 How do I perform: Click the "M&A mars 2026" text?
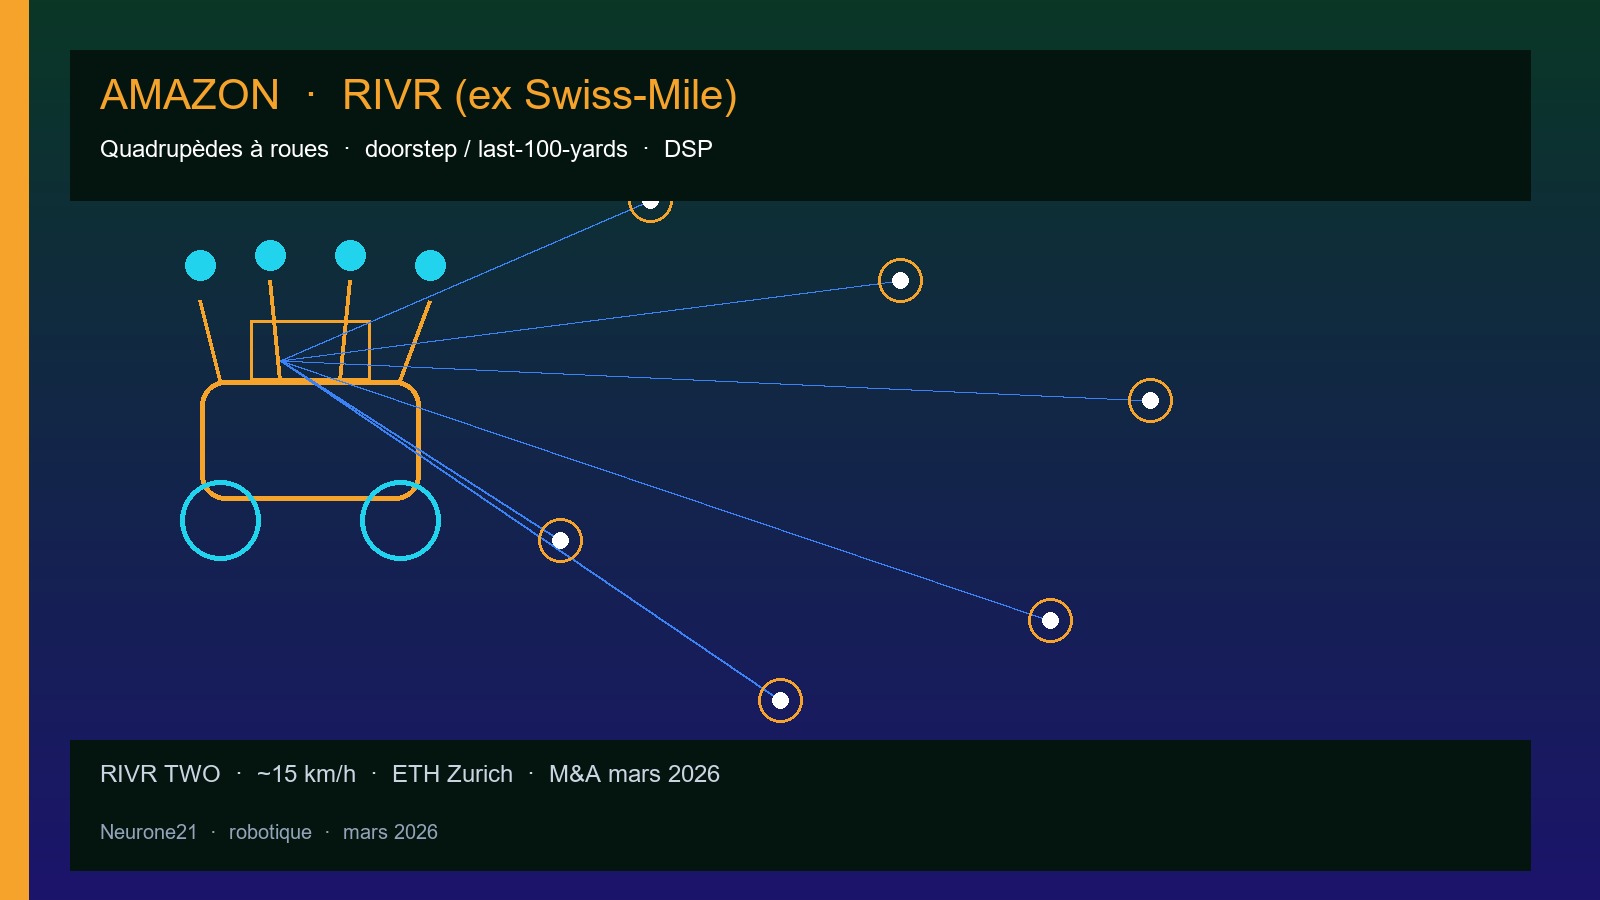pyautogui.click(x=634, y=774)
